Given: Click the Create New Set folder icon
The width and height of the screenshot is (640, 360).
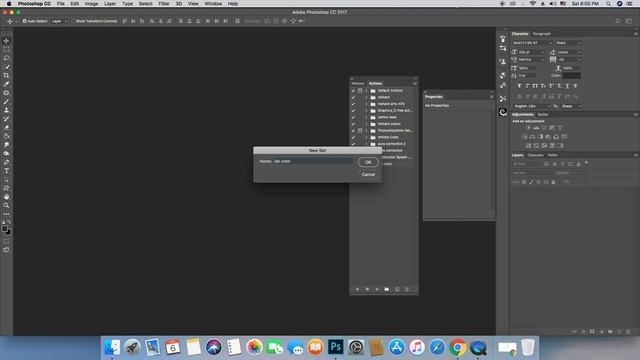Looking at the screenshot, I should pos(387,289).
